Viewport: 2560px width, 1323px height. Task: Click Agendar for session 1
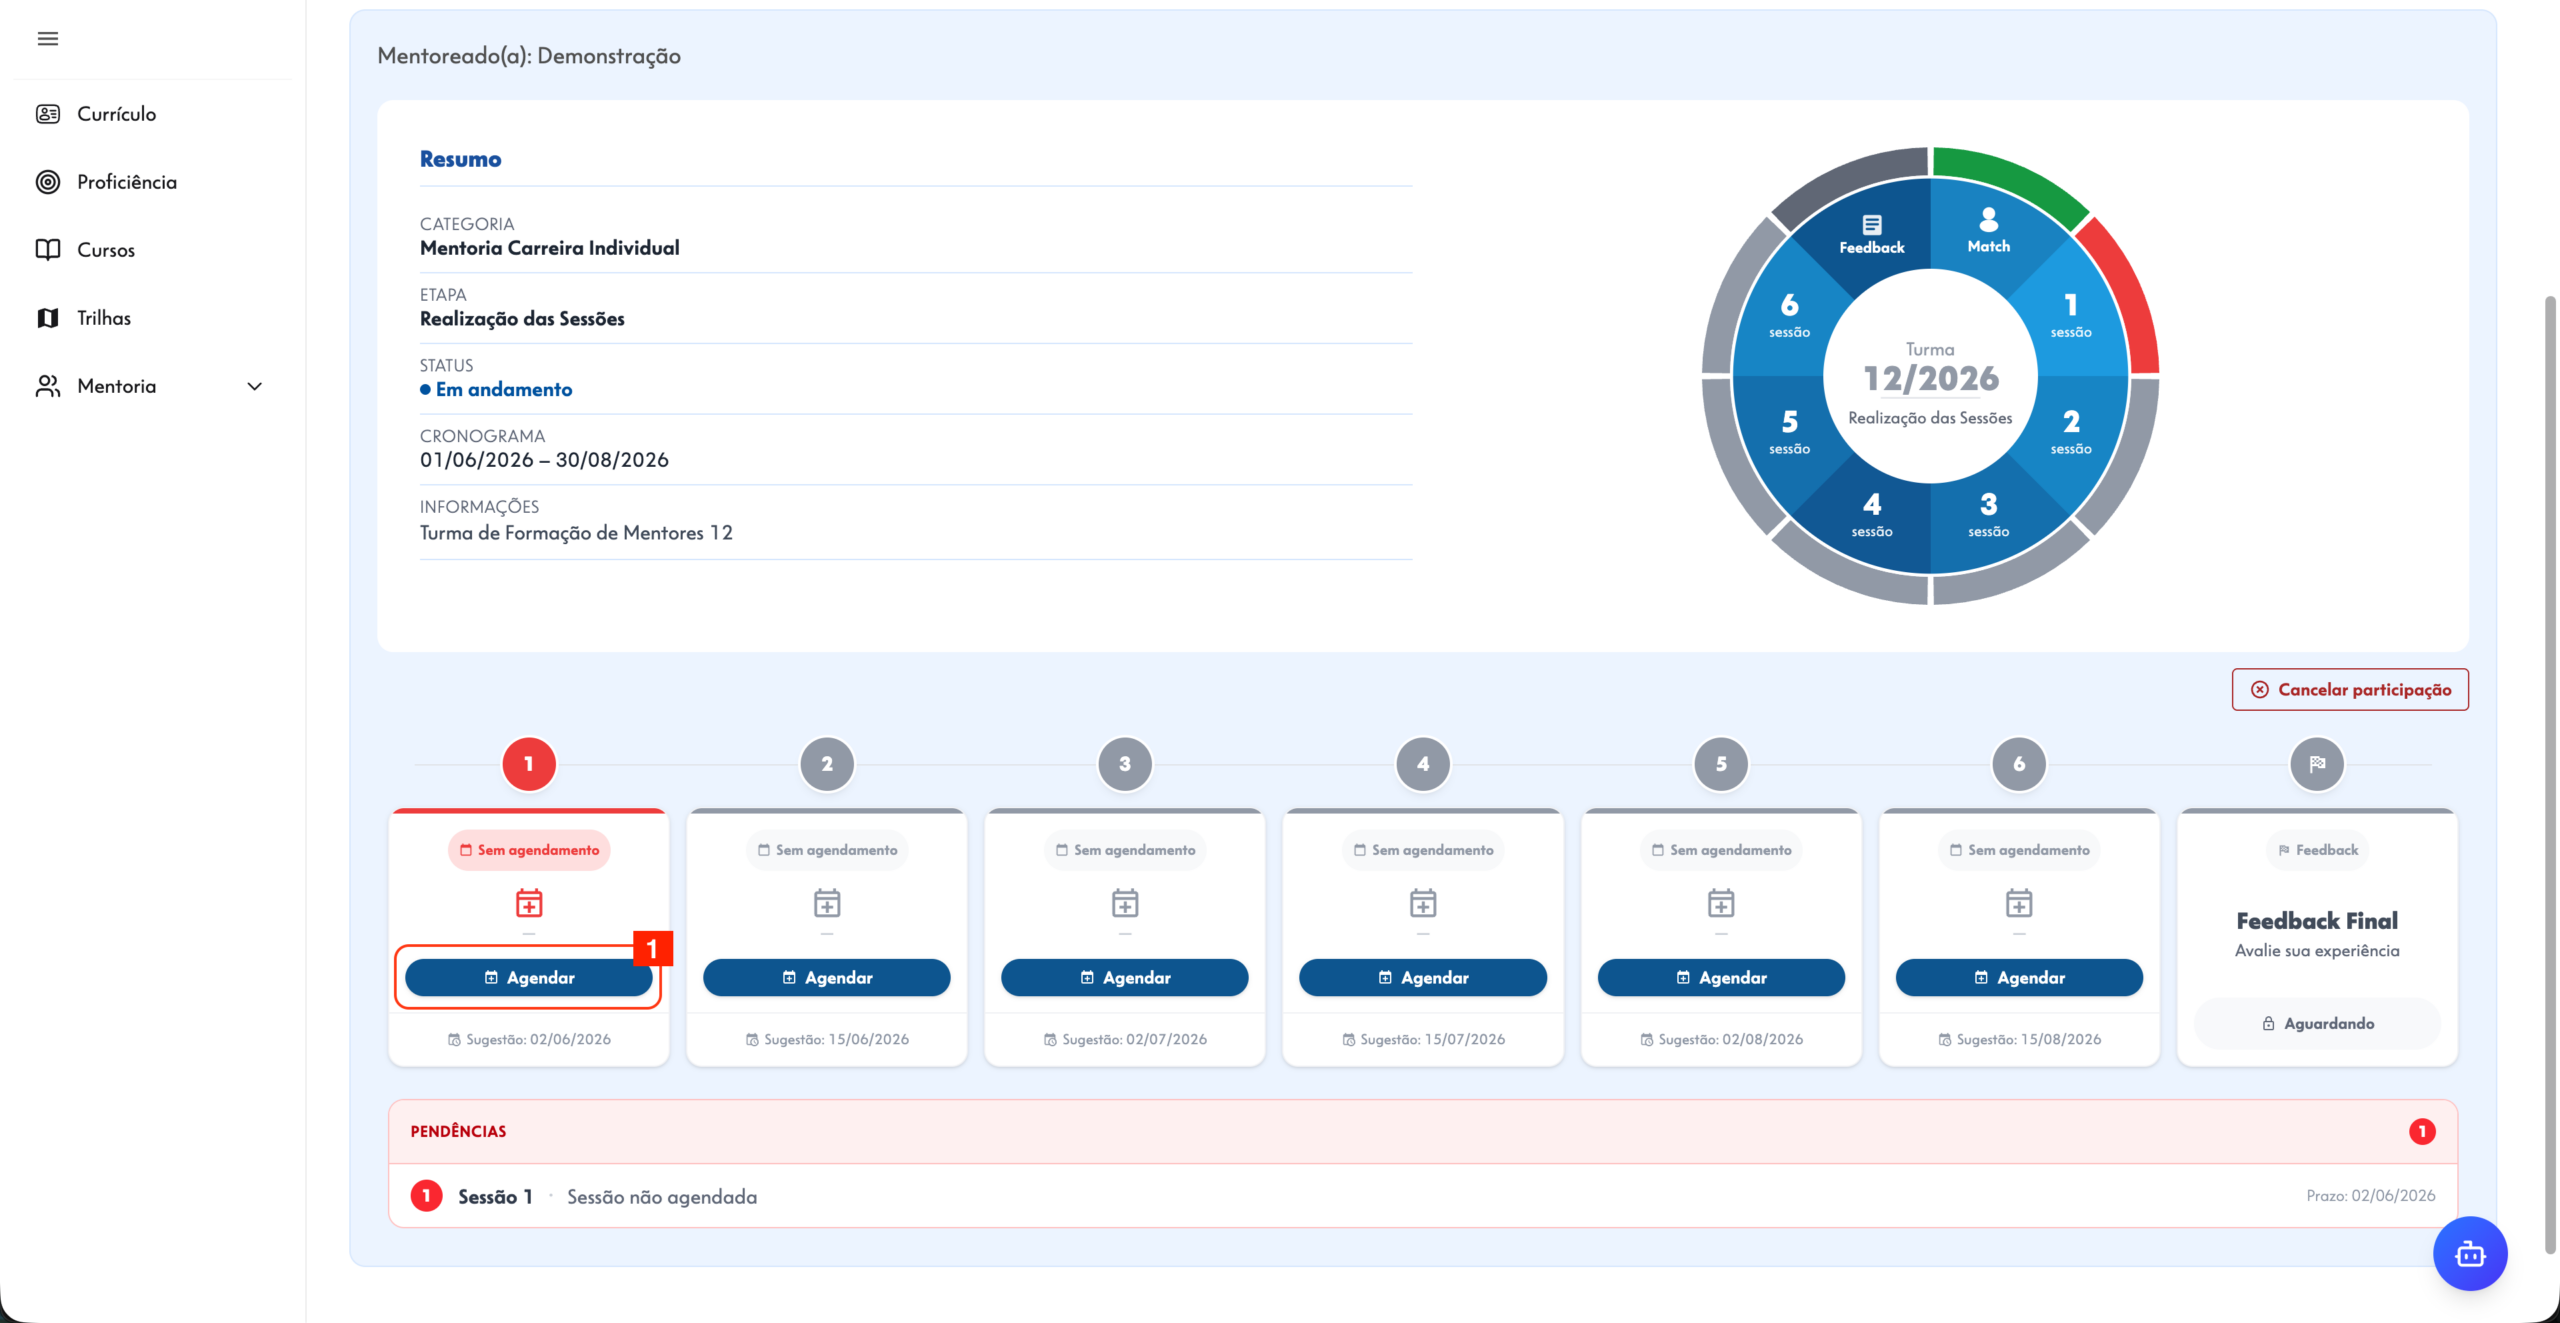529,977
